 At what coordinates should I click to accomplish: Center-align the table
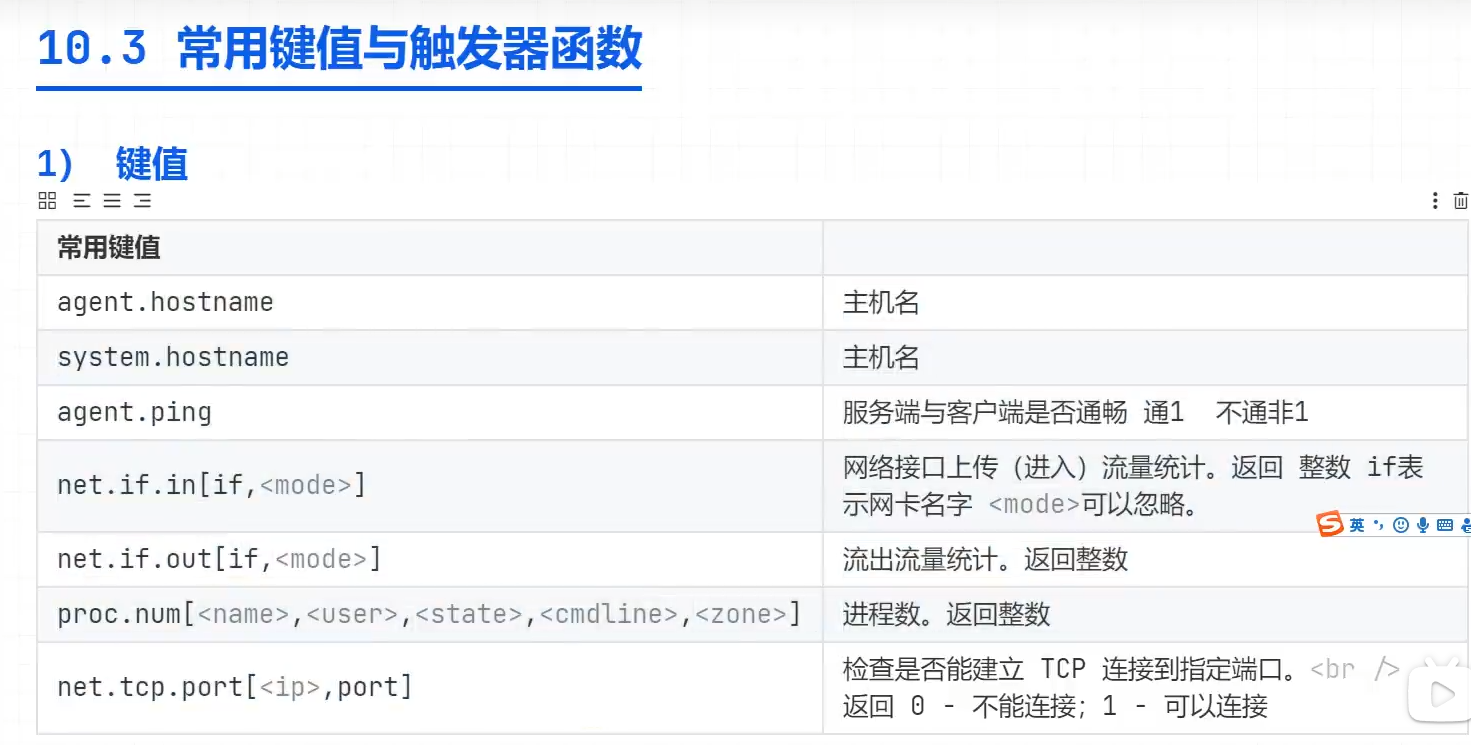coord(112,201)
